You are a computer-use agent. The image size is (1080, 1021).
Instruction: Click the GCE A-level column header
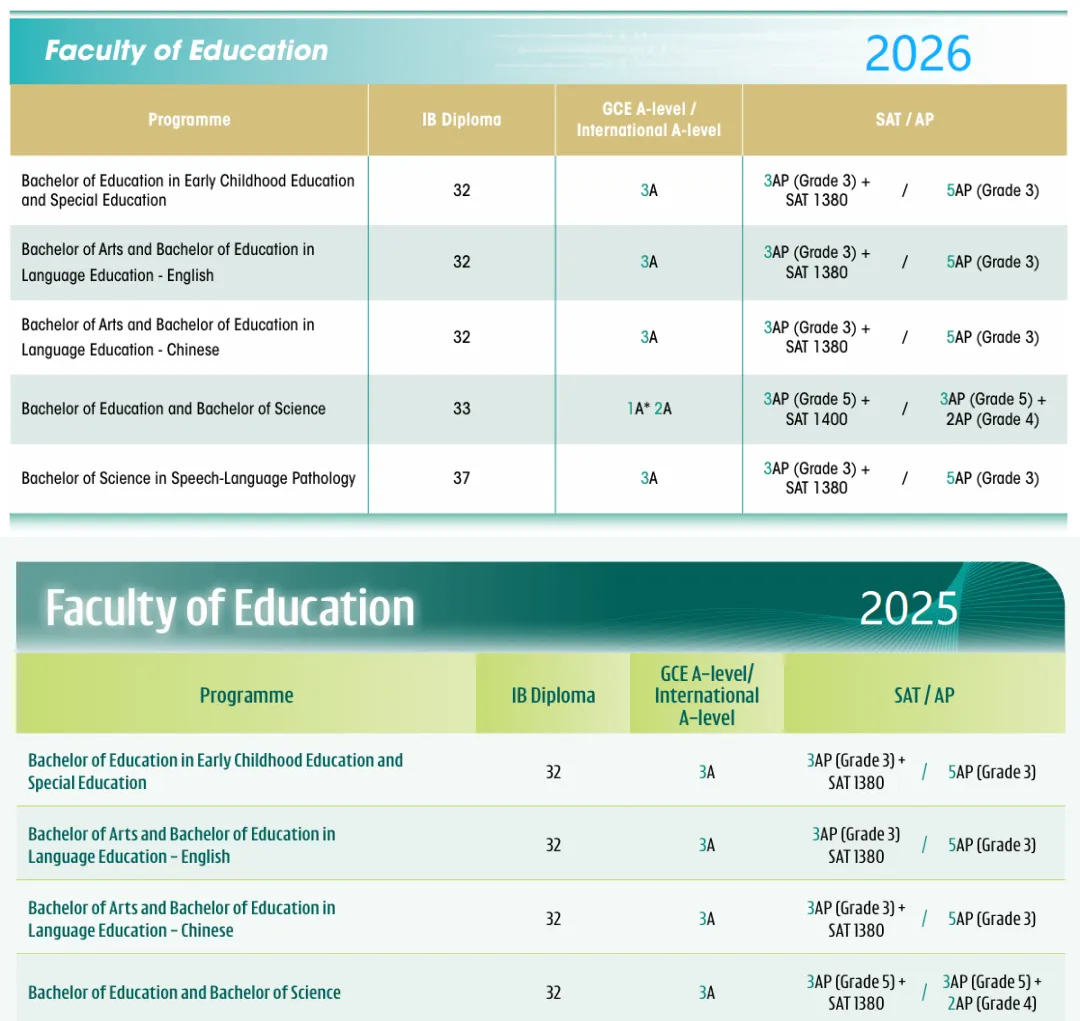point(648,119)
